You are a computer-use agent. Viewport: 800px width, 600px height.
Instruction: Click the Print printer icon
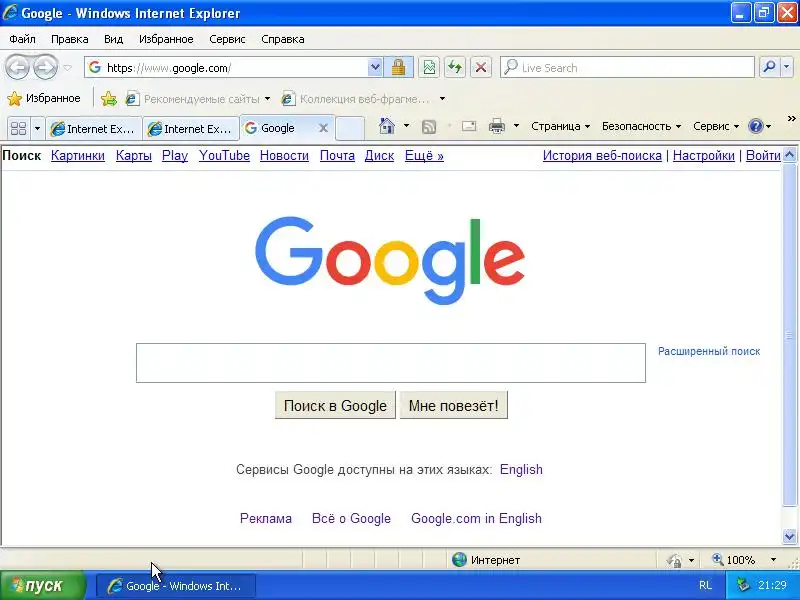pos(497,126)
